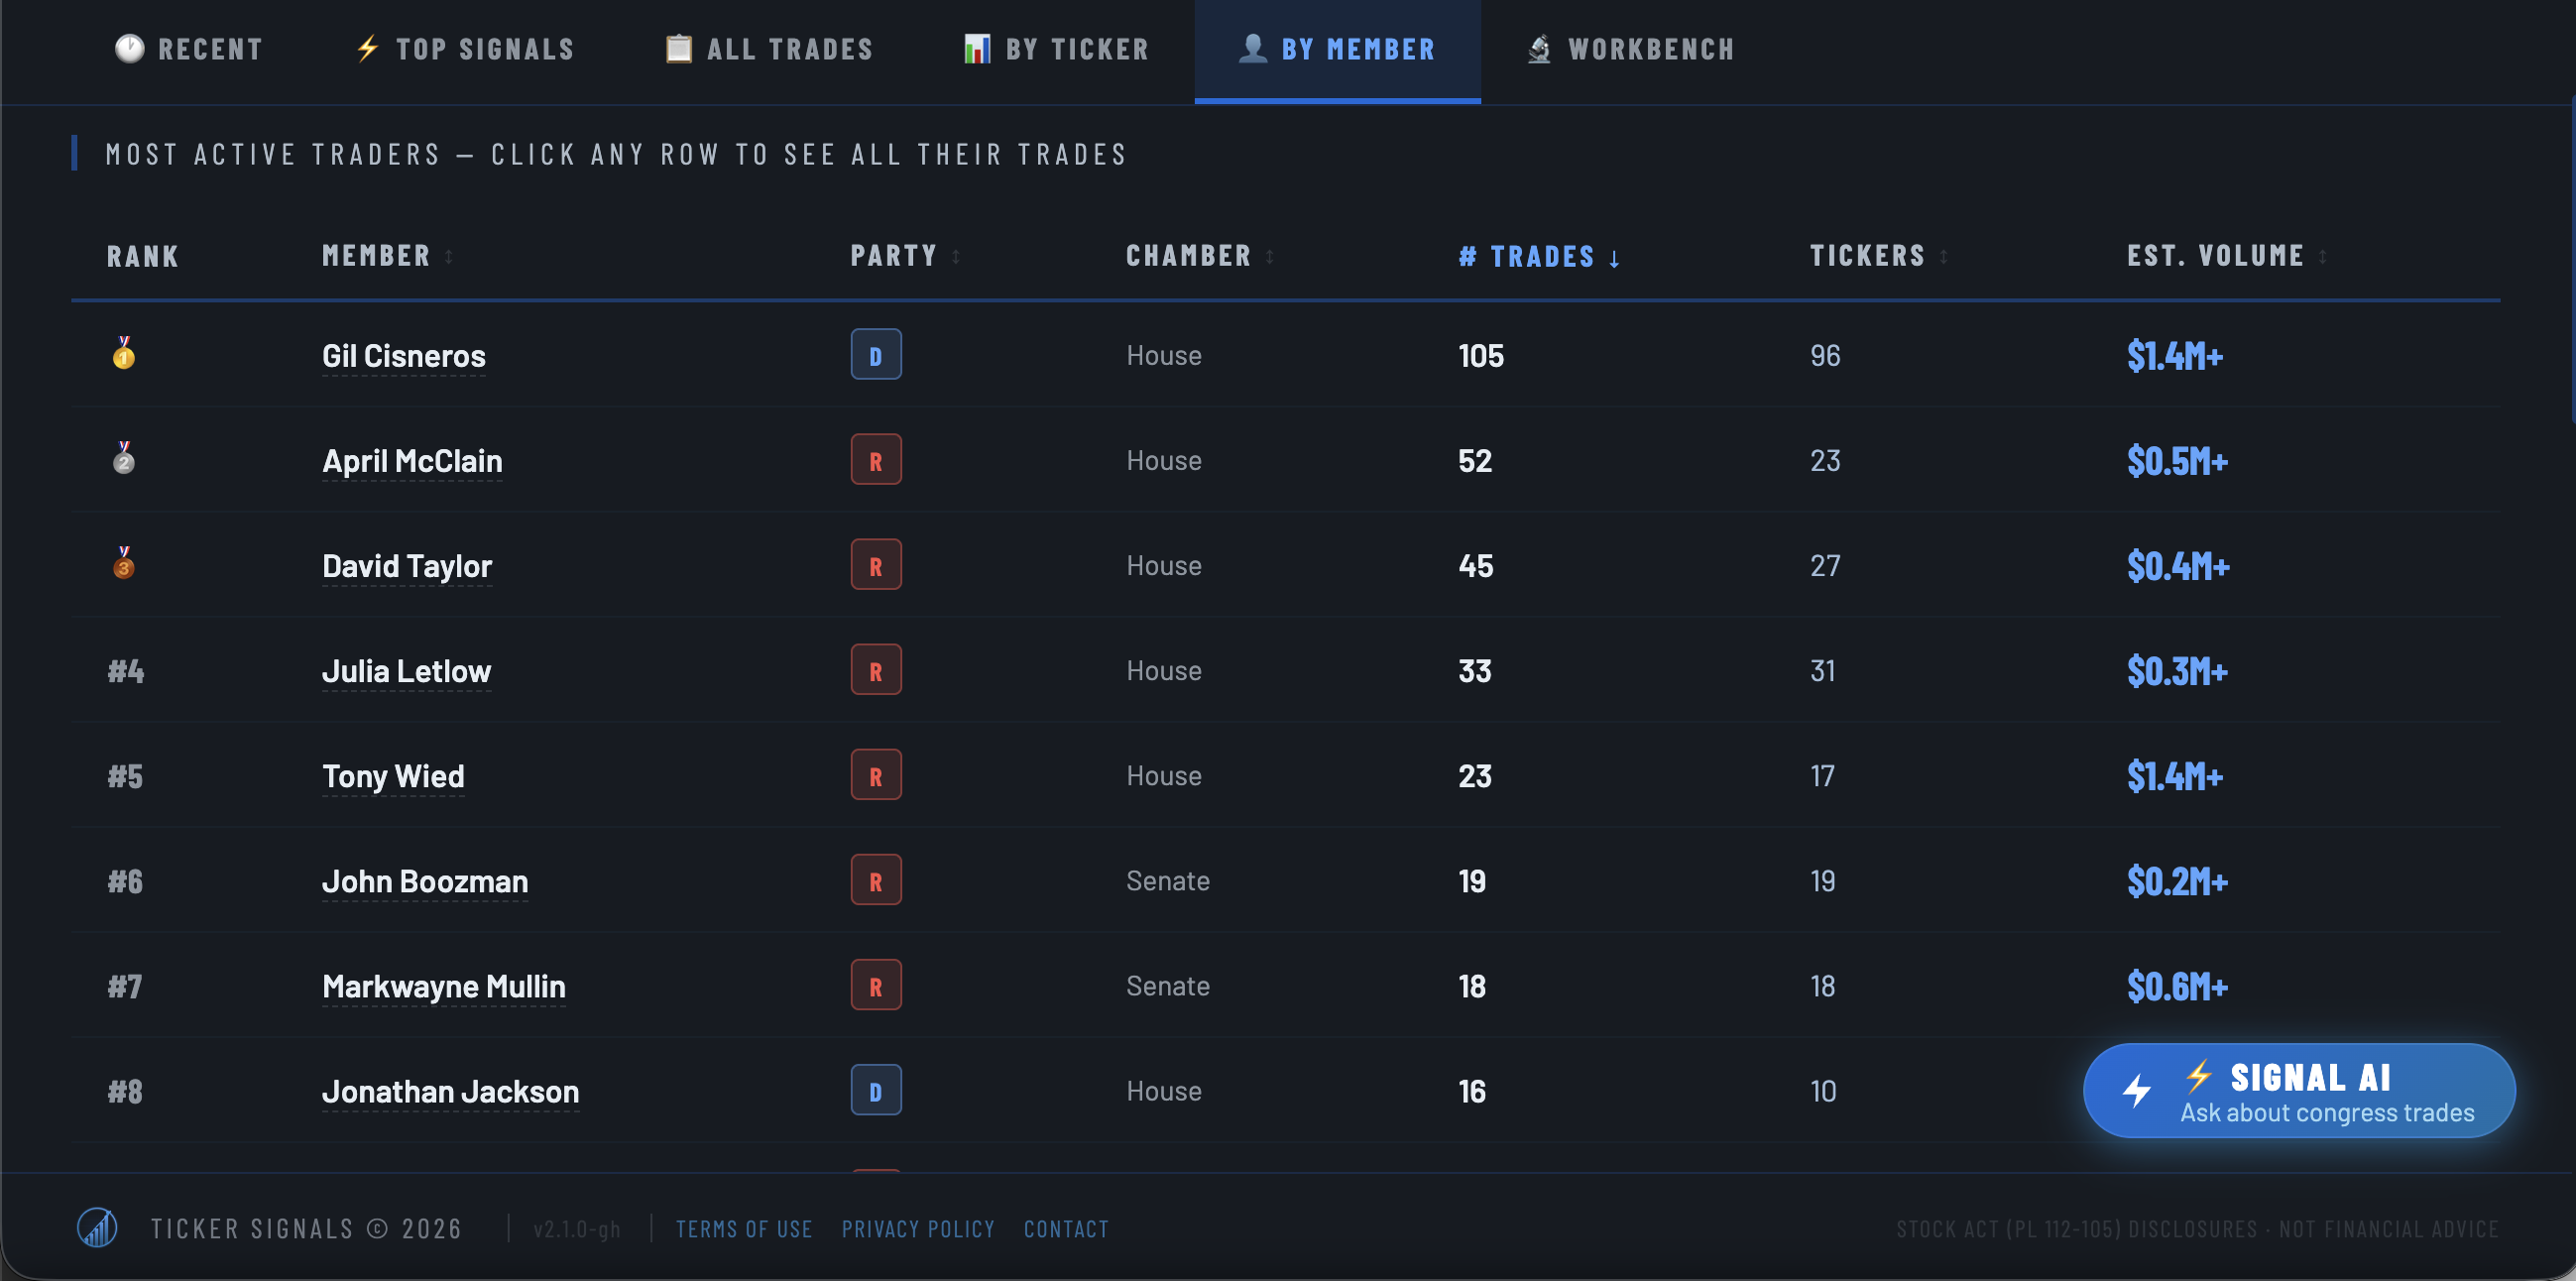Click Gil Cisneros's Democrat D badge
Viewport: 2576px width, 1281px height.
coord(876,354)
